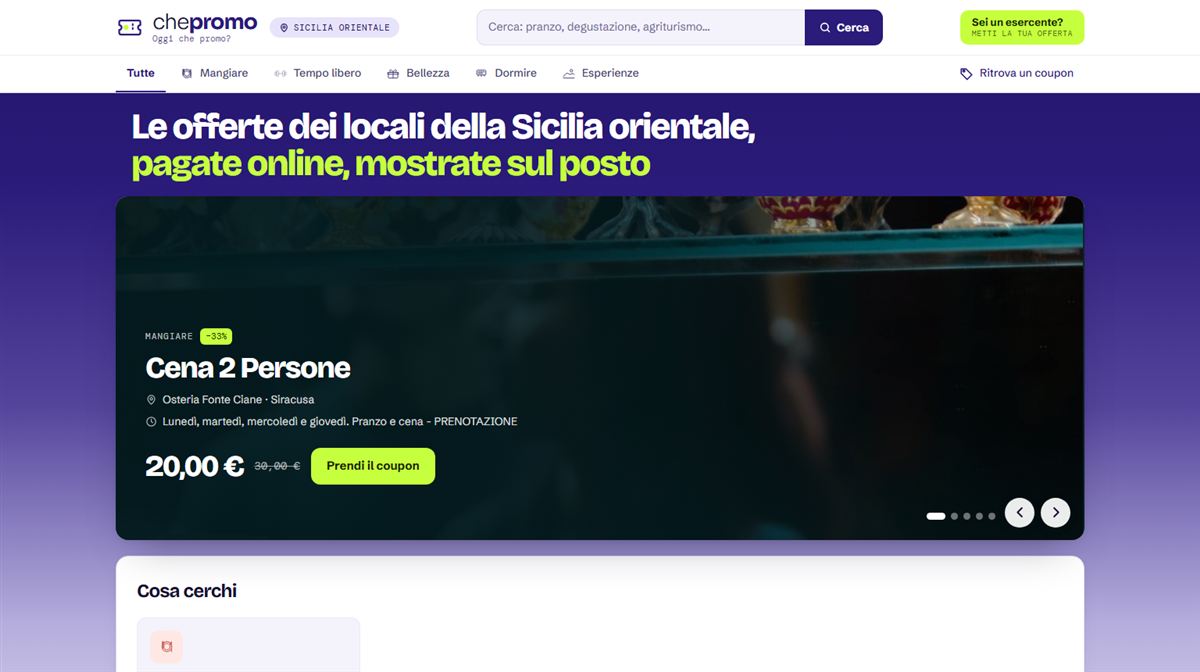The width and height of the screenshot is (1200, 672).
Task: Click the featured offer banner image
Action: (600, 368)
